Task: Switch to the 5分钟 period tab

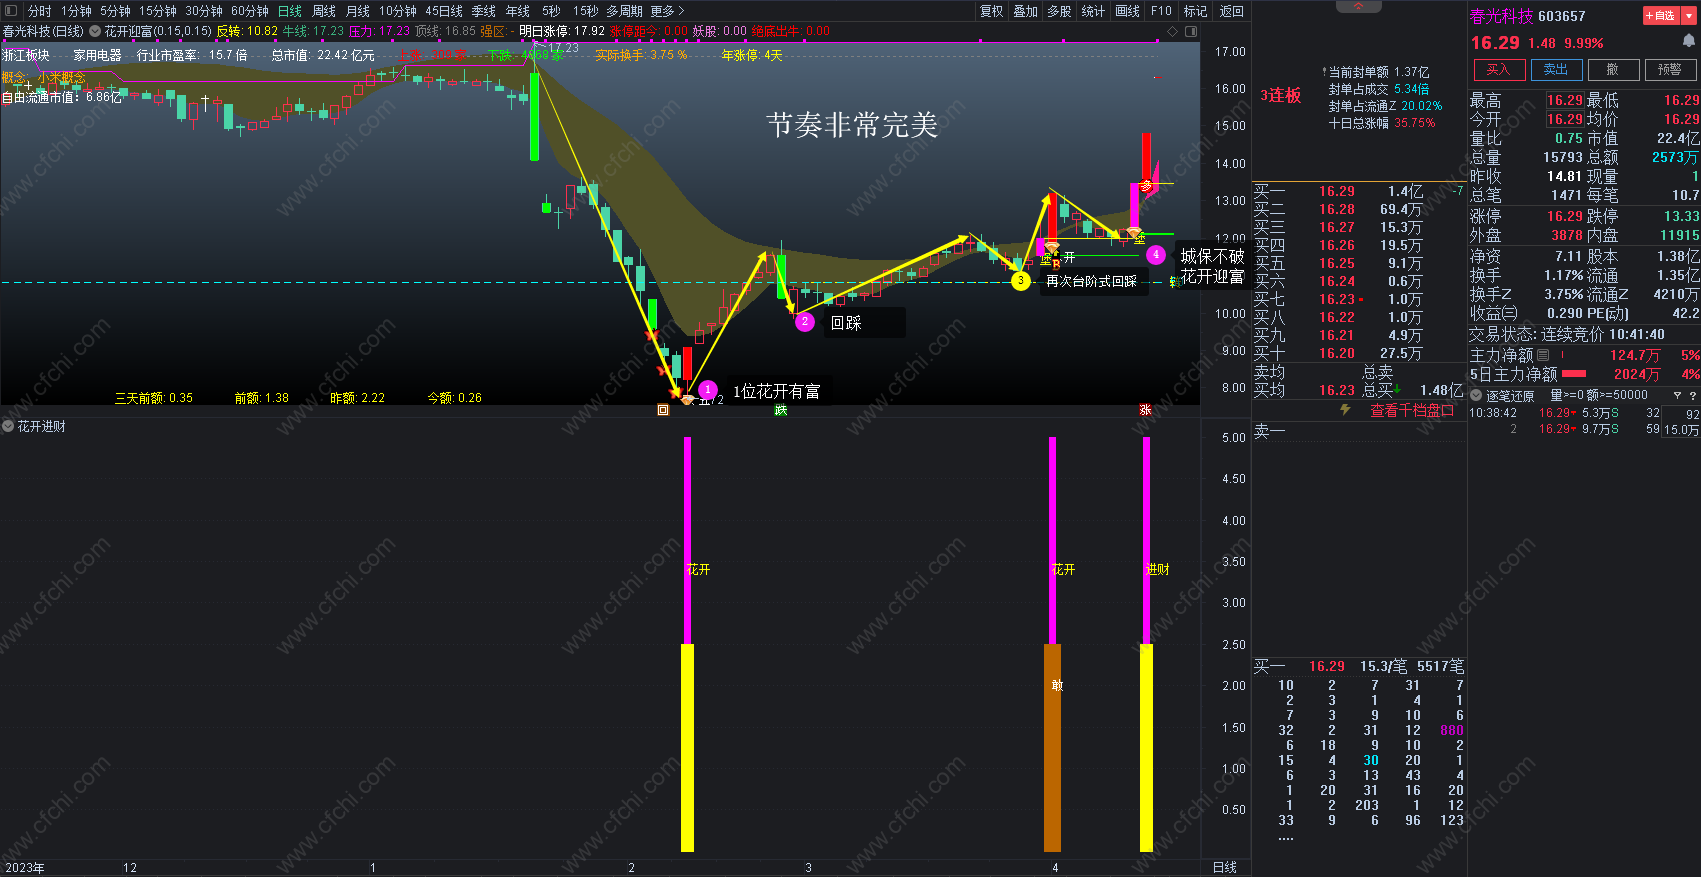Action: point(115,11)
